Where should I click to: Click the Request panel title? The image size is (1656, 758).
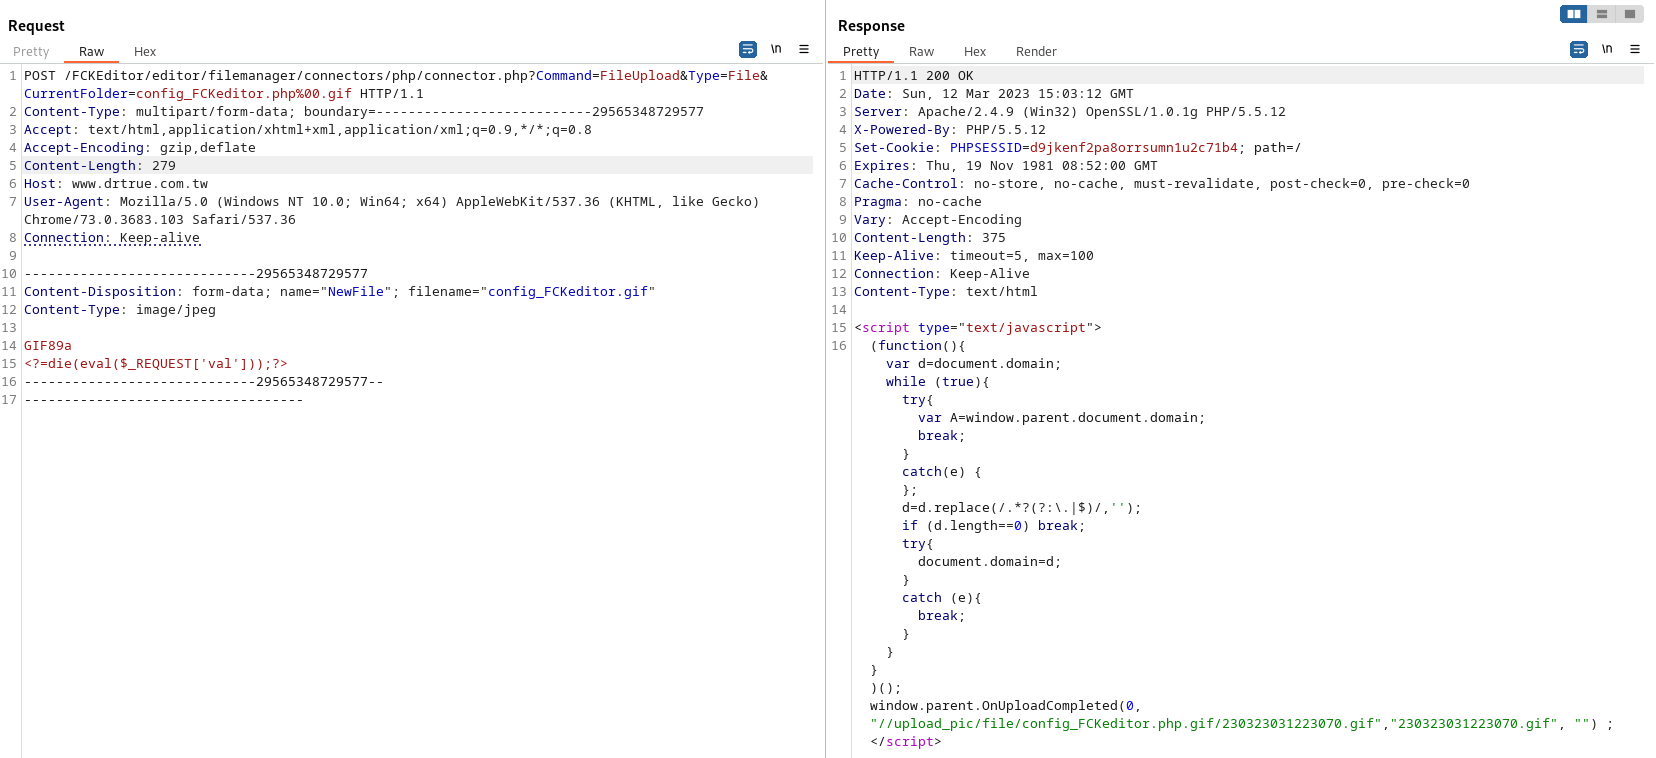click(36, 26)
